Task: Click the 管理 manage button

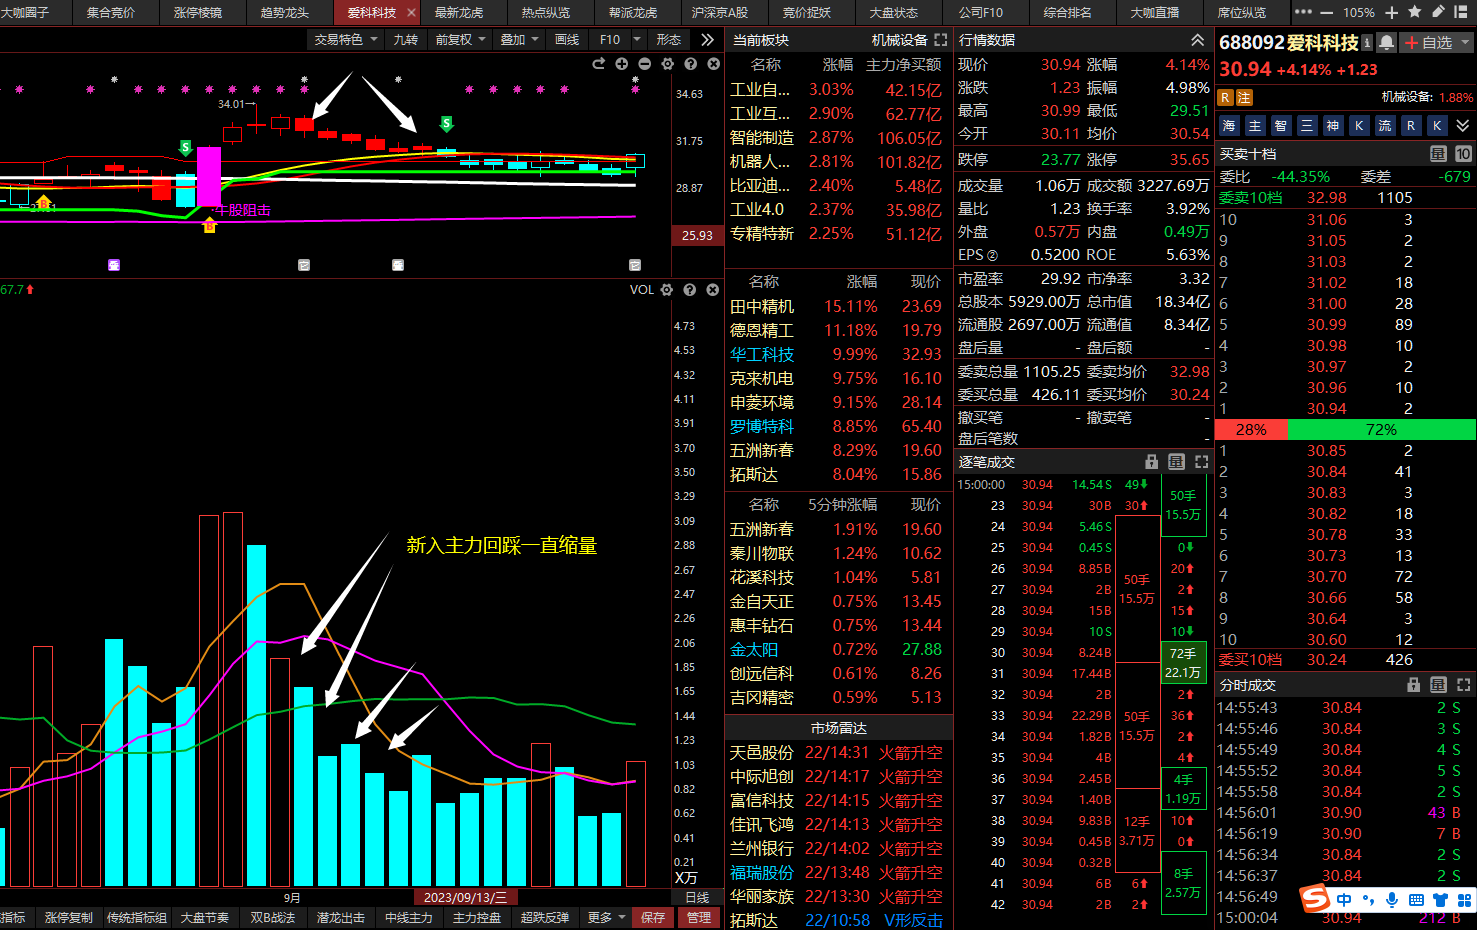Action: point(699,918)
